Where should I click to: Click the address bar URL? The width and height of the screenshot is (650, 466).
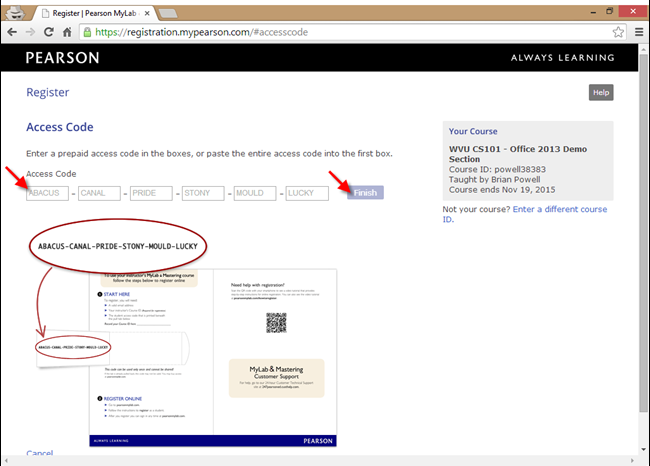(x=201, y=32)
